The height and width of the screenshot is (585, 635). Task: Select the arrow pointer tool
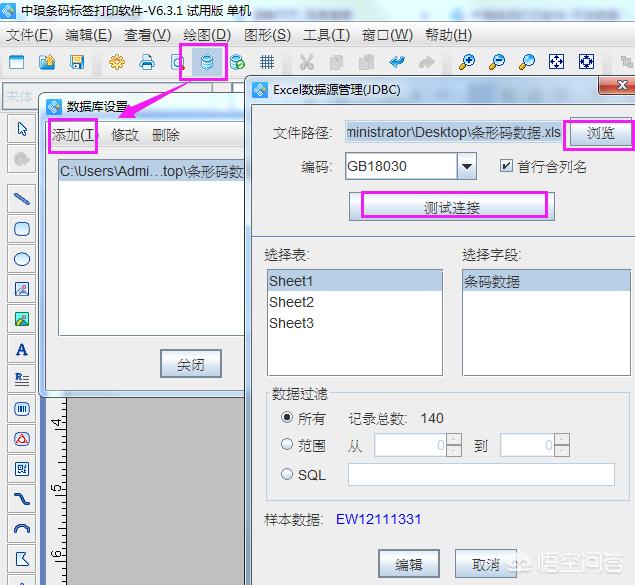point(22,129)
